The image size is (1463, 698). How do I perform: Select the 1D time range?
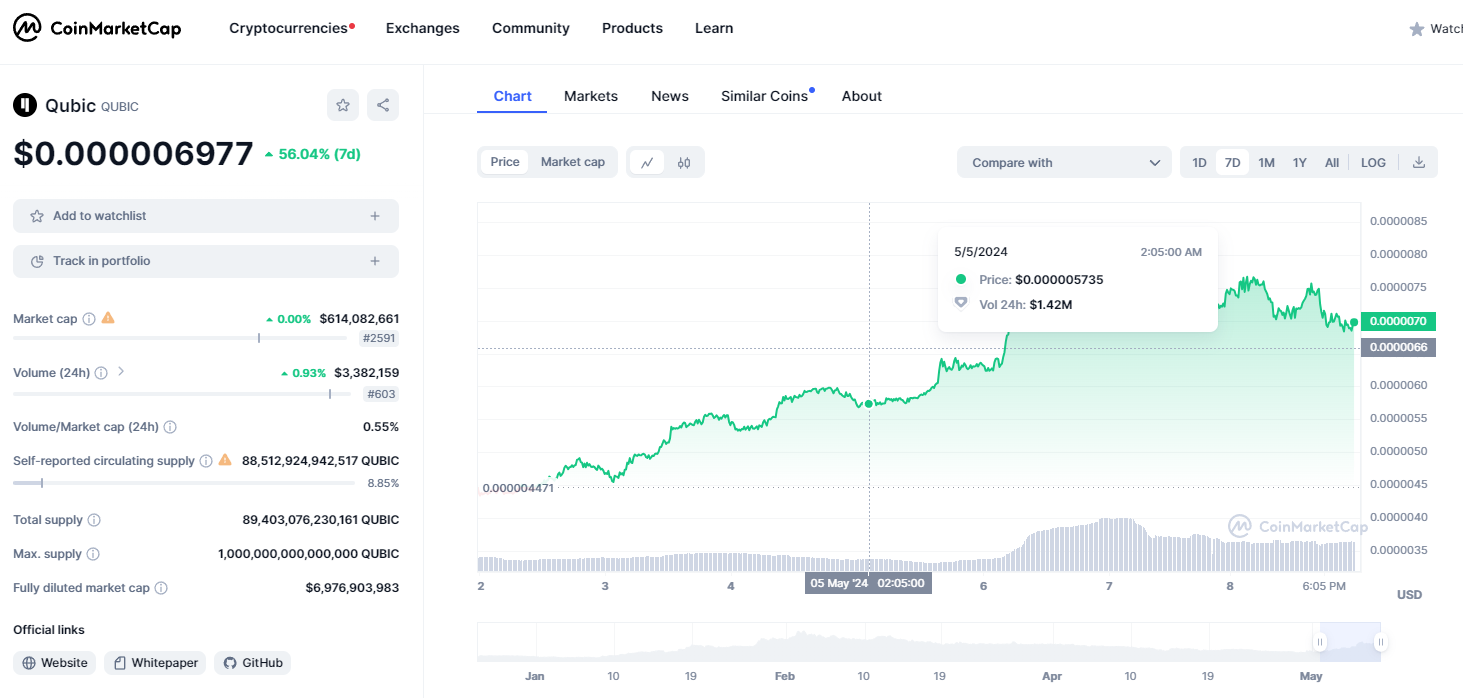pos(1199,162)
